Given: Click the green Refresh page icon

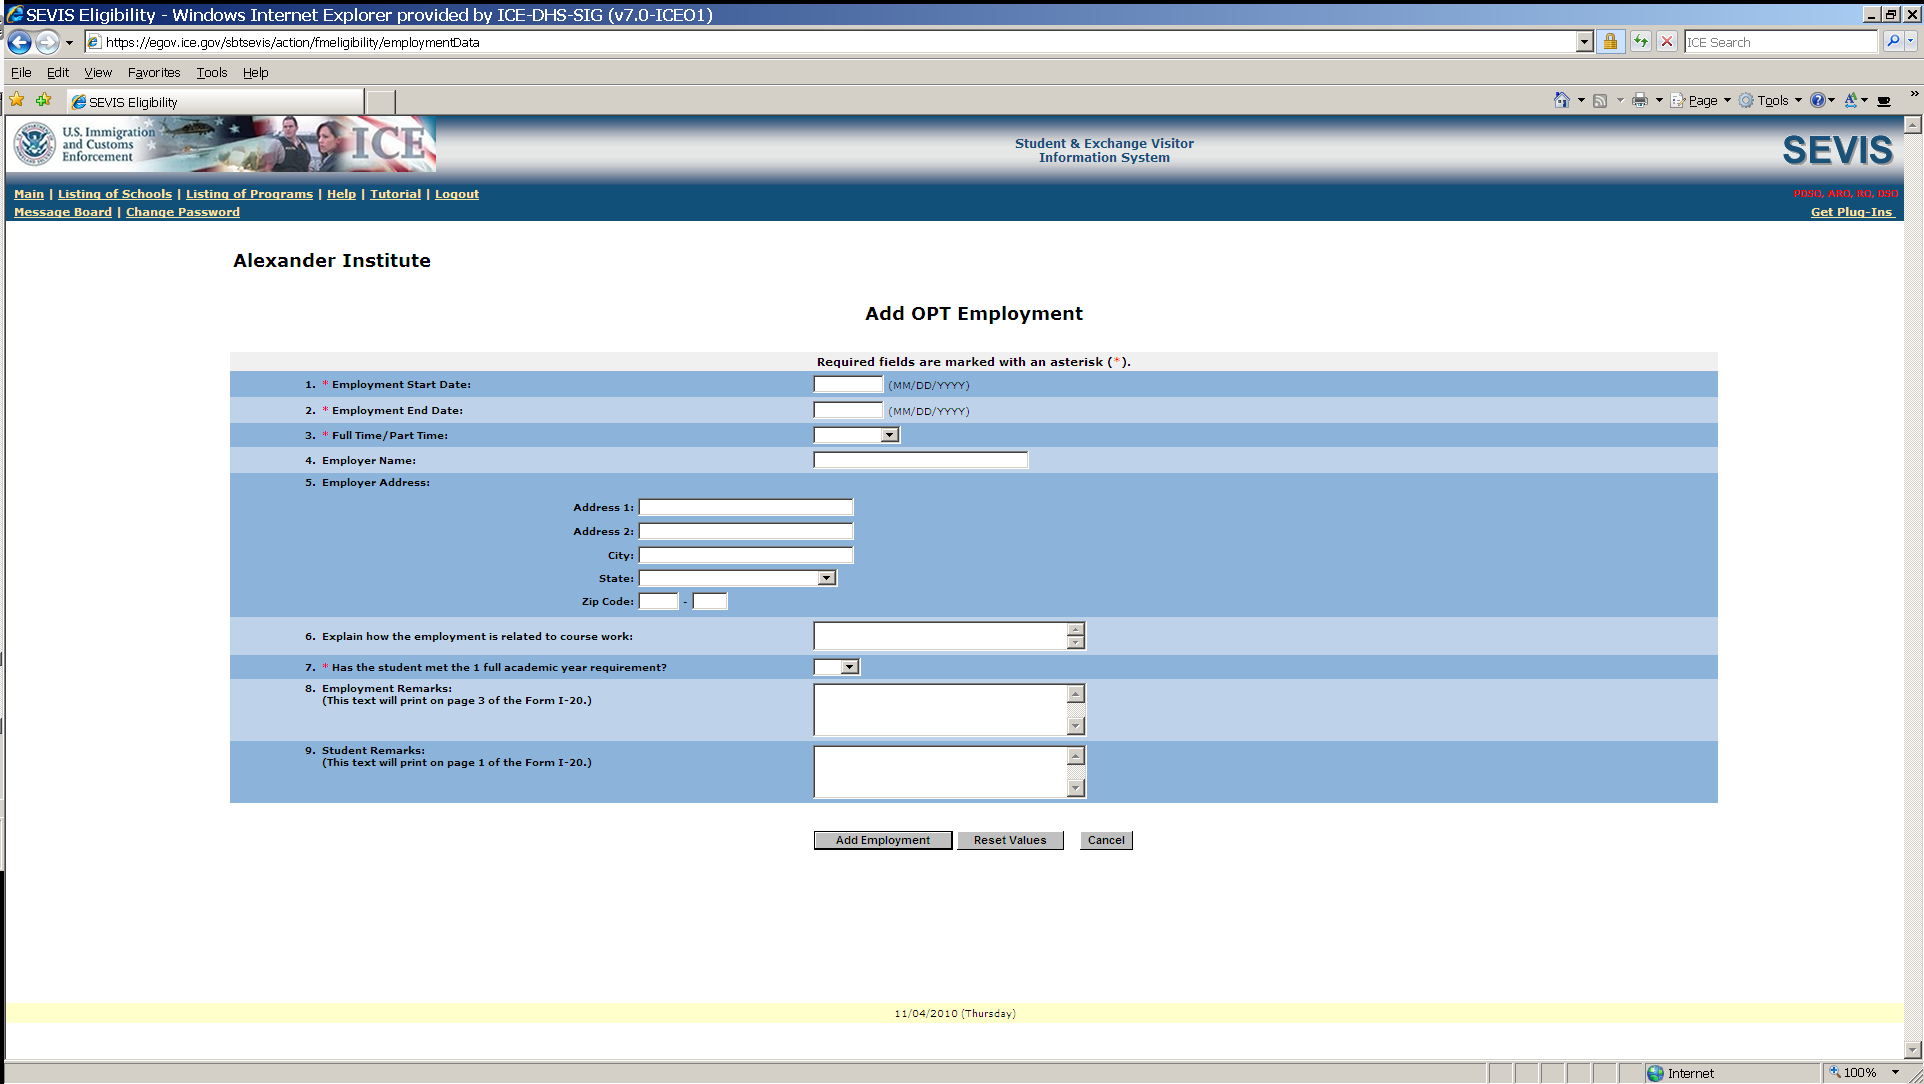Looking at the screenshot, I should [x=1641, y=42].
